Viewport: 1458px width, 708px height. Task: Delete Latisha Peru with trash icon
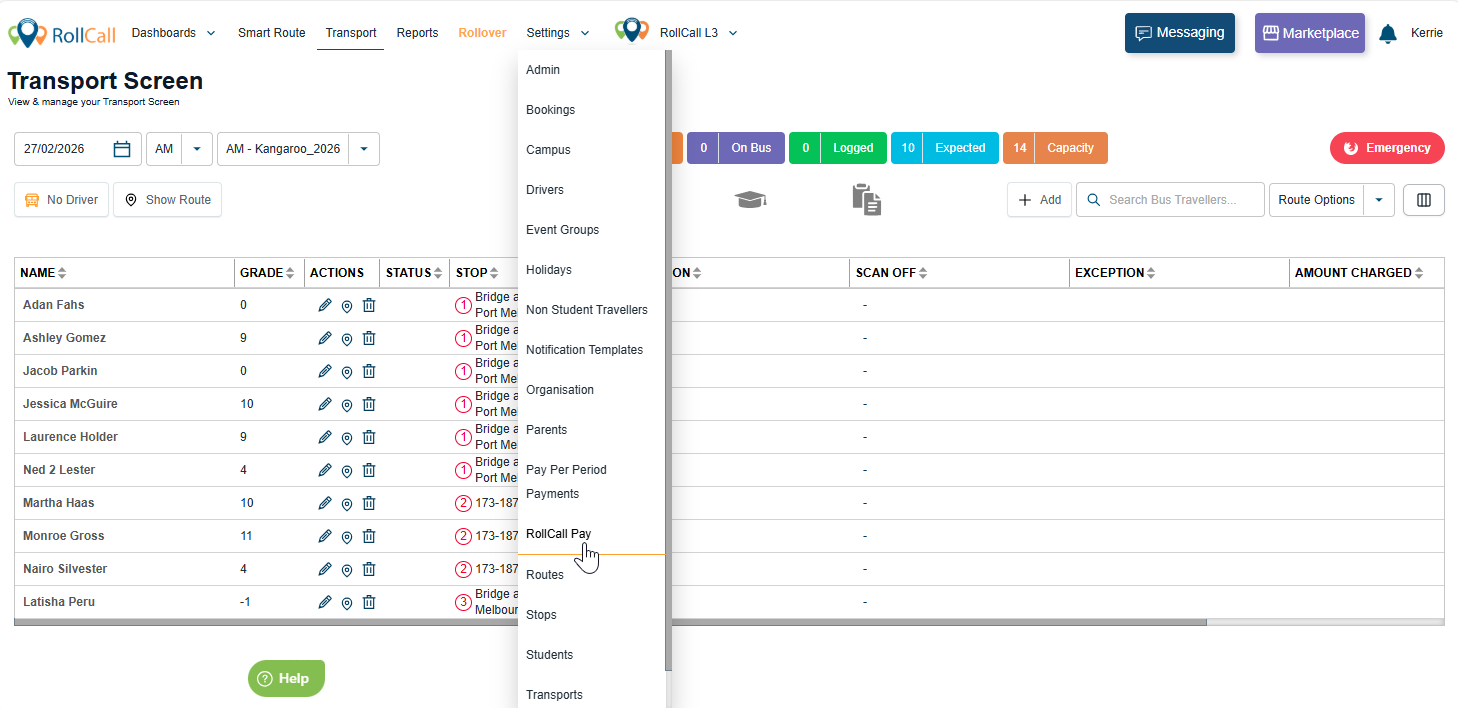click(369, 602)
